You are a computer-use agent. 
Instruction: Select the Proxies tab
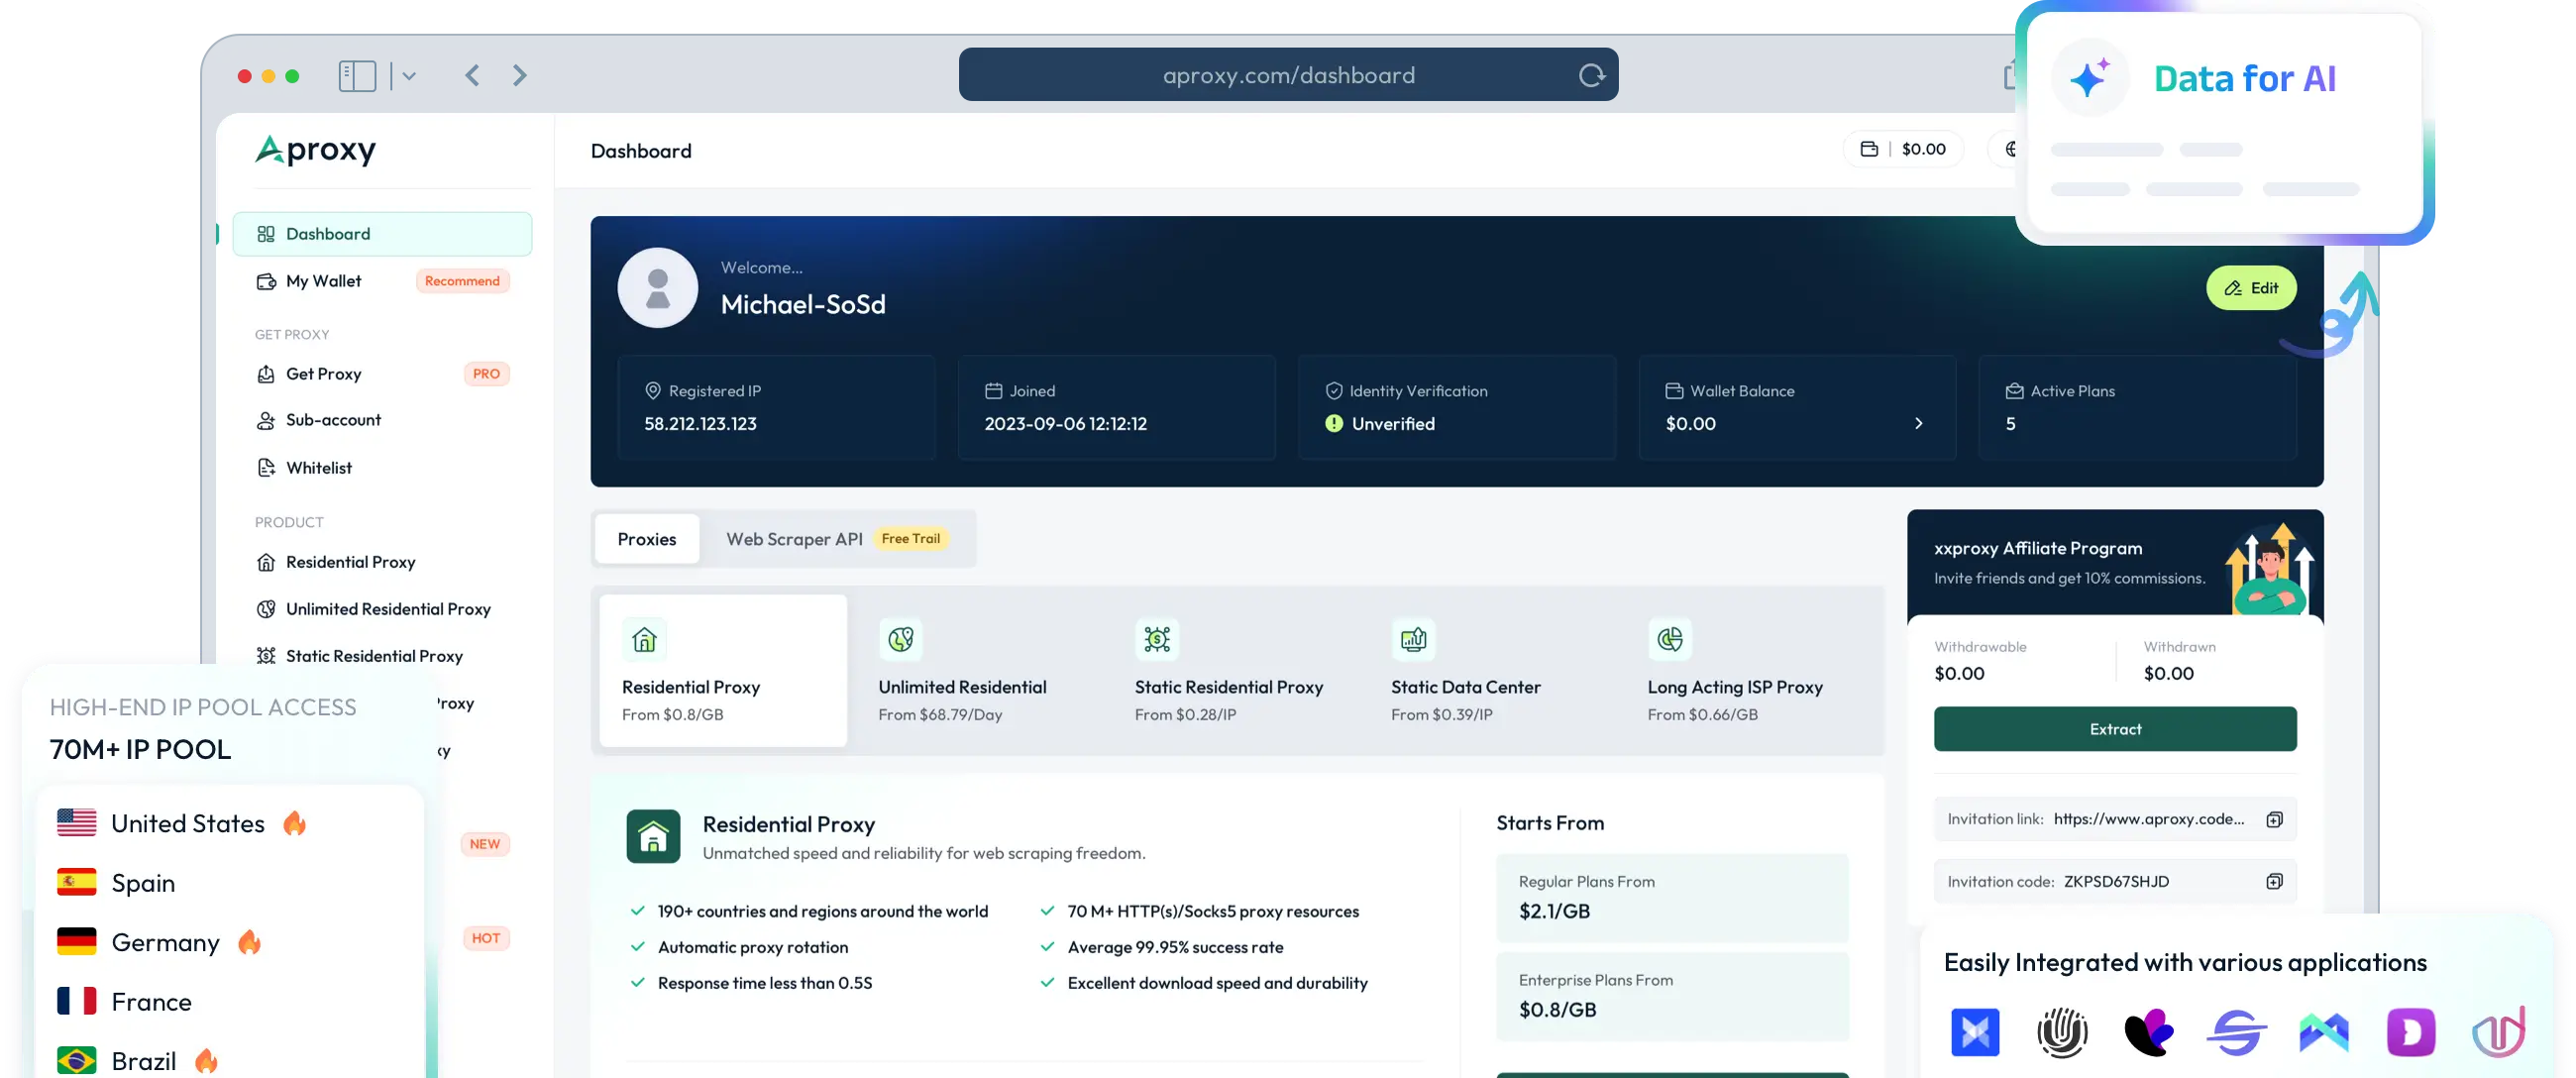point(647,539)
